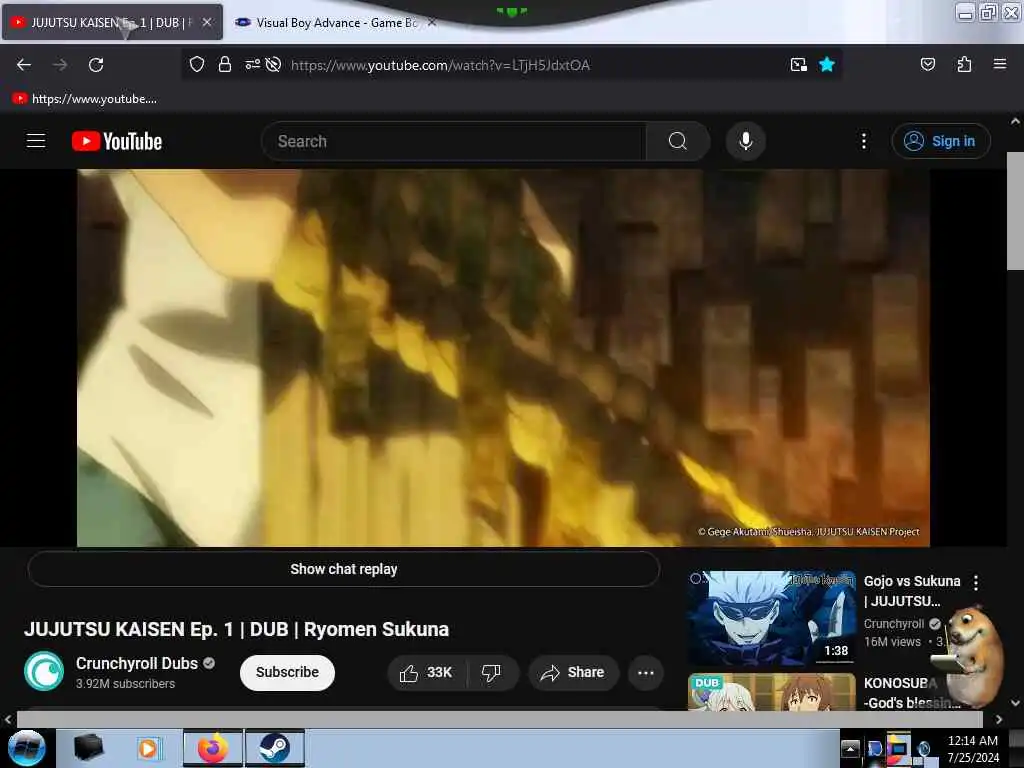The image size is (1024, 768).
Task: Click the browser forward arrow
Action: pyautogui.click(x=59, y=65)
